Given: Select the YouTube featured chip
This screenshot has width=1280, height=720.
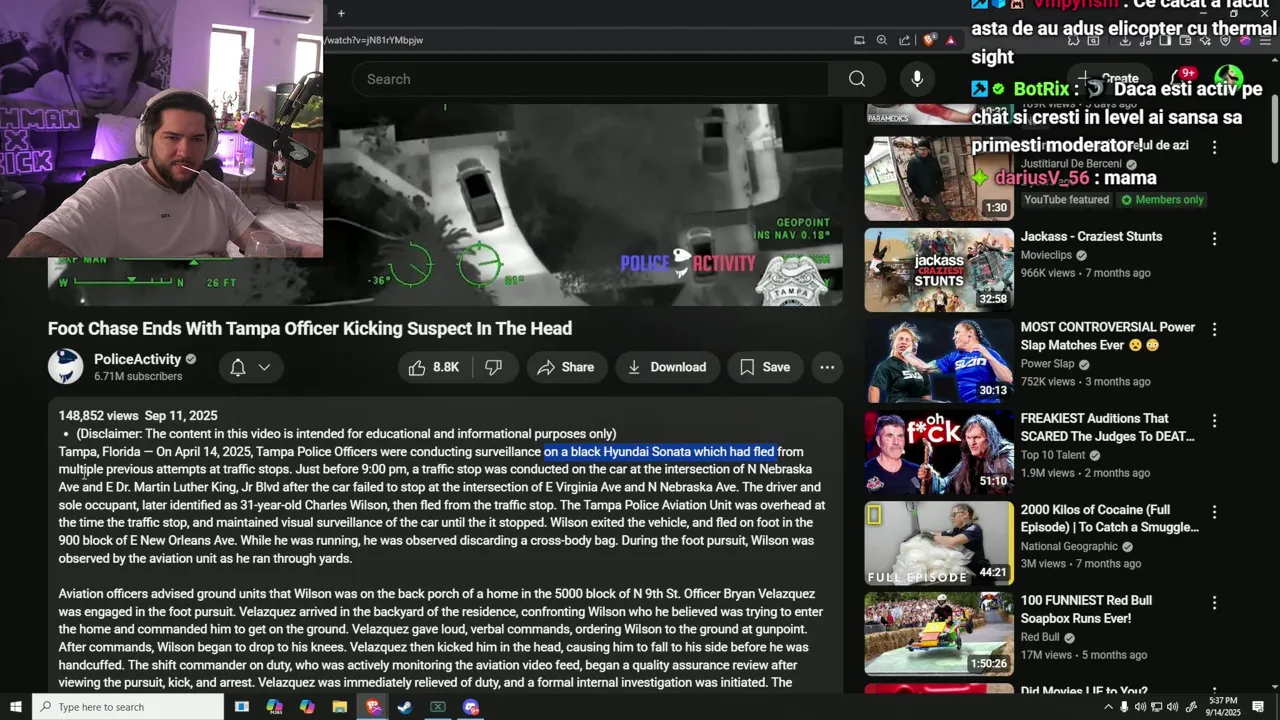Looking at the screenshot, I should tap(1065, 200).
